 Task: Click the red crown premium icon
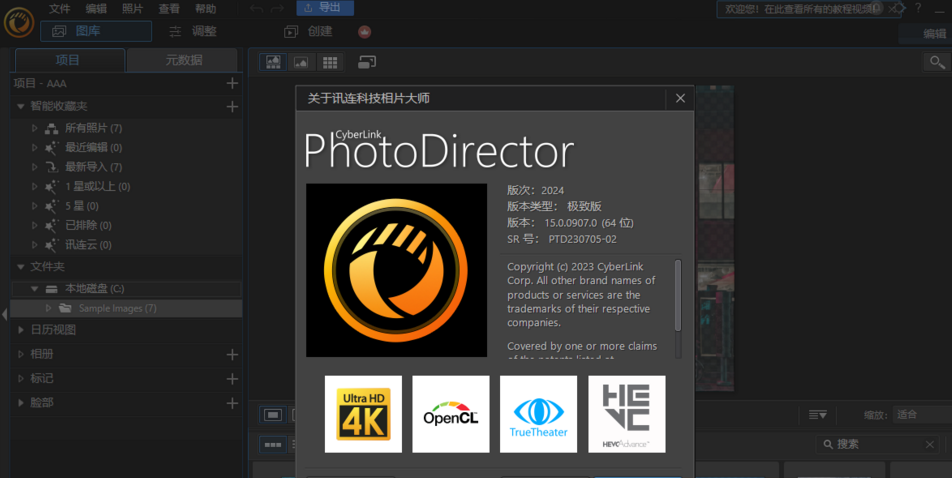(364, 32)
